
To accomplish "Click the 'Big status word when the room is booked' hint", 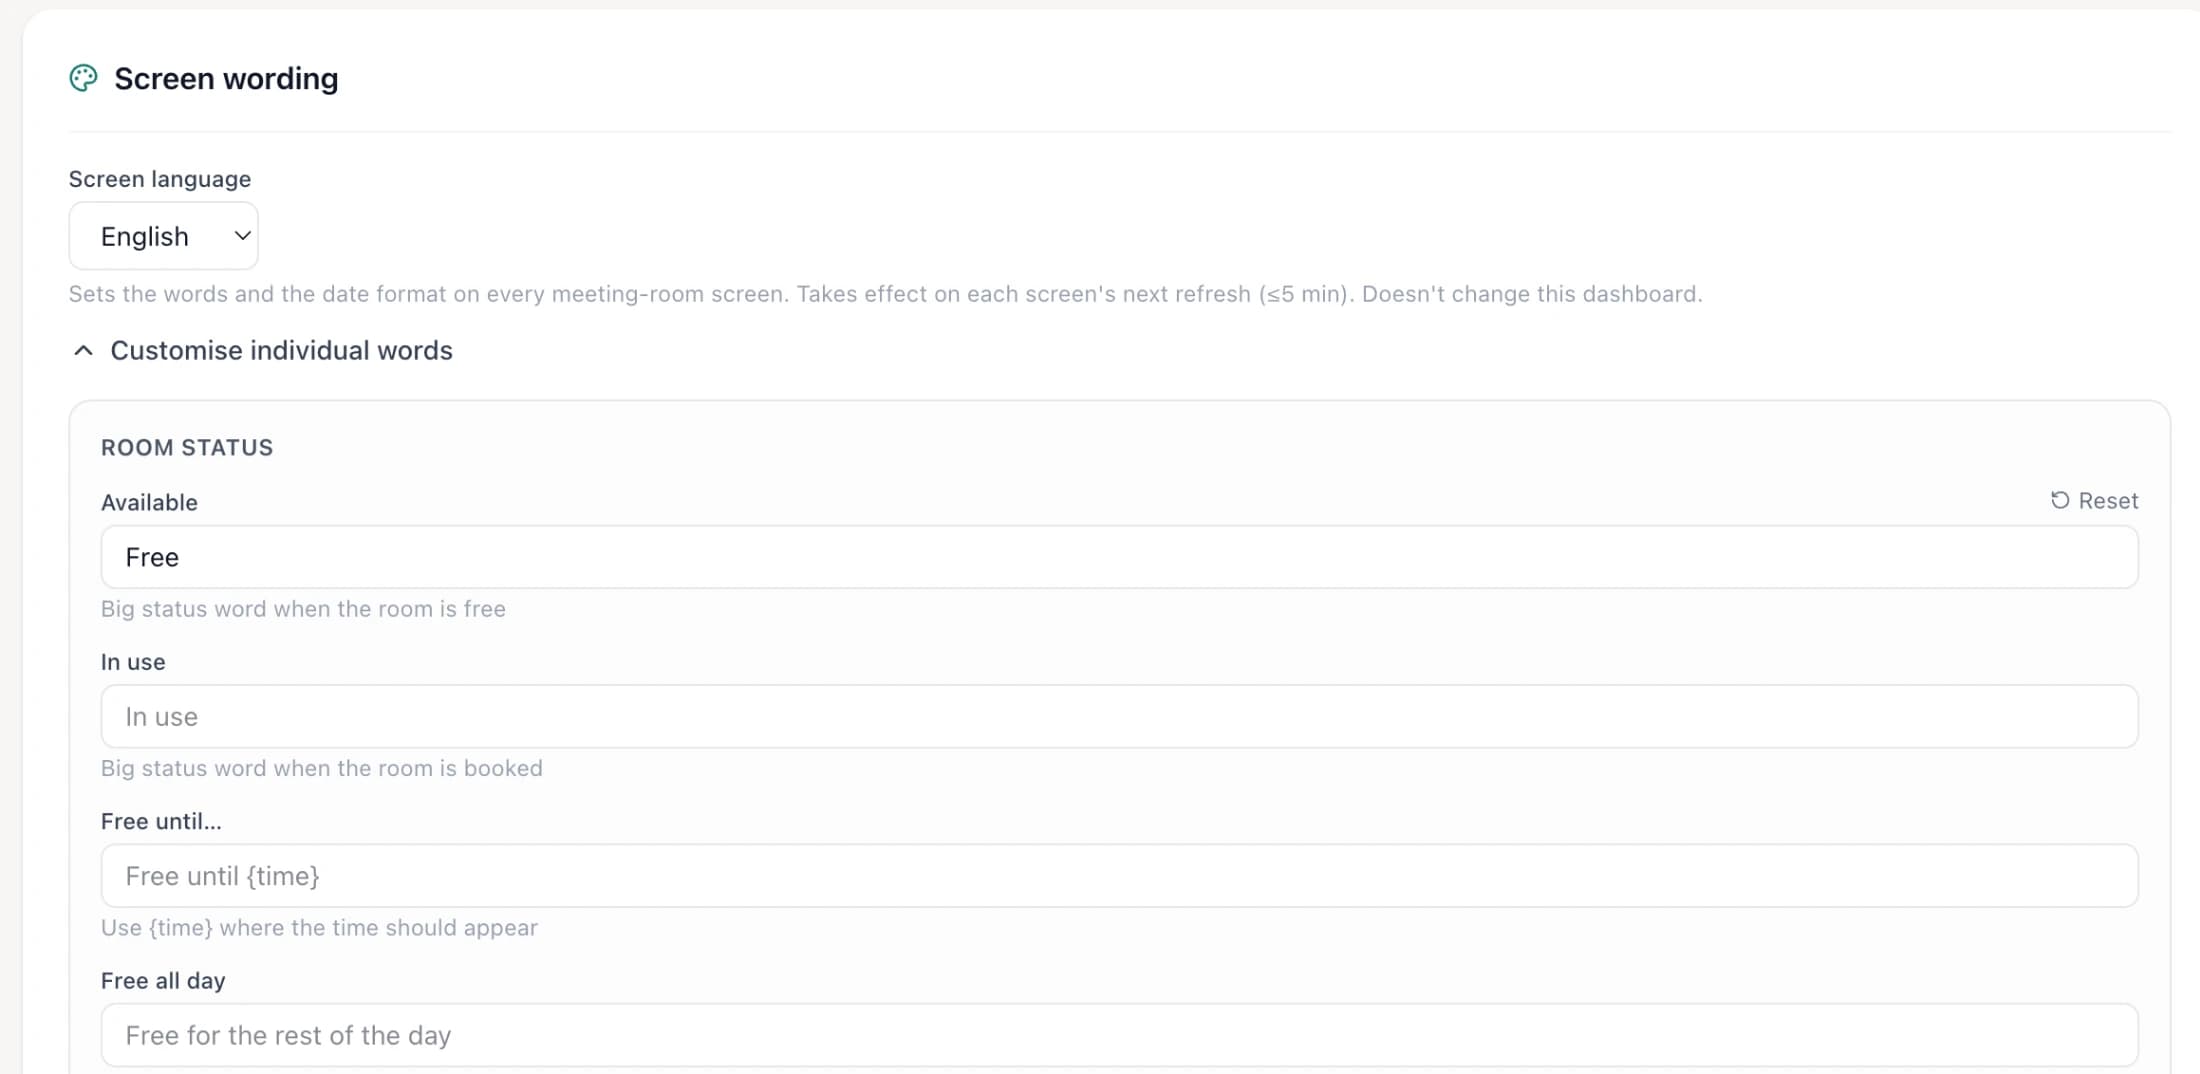I will click(x=322, y=768).
